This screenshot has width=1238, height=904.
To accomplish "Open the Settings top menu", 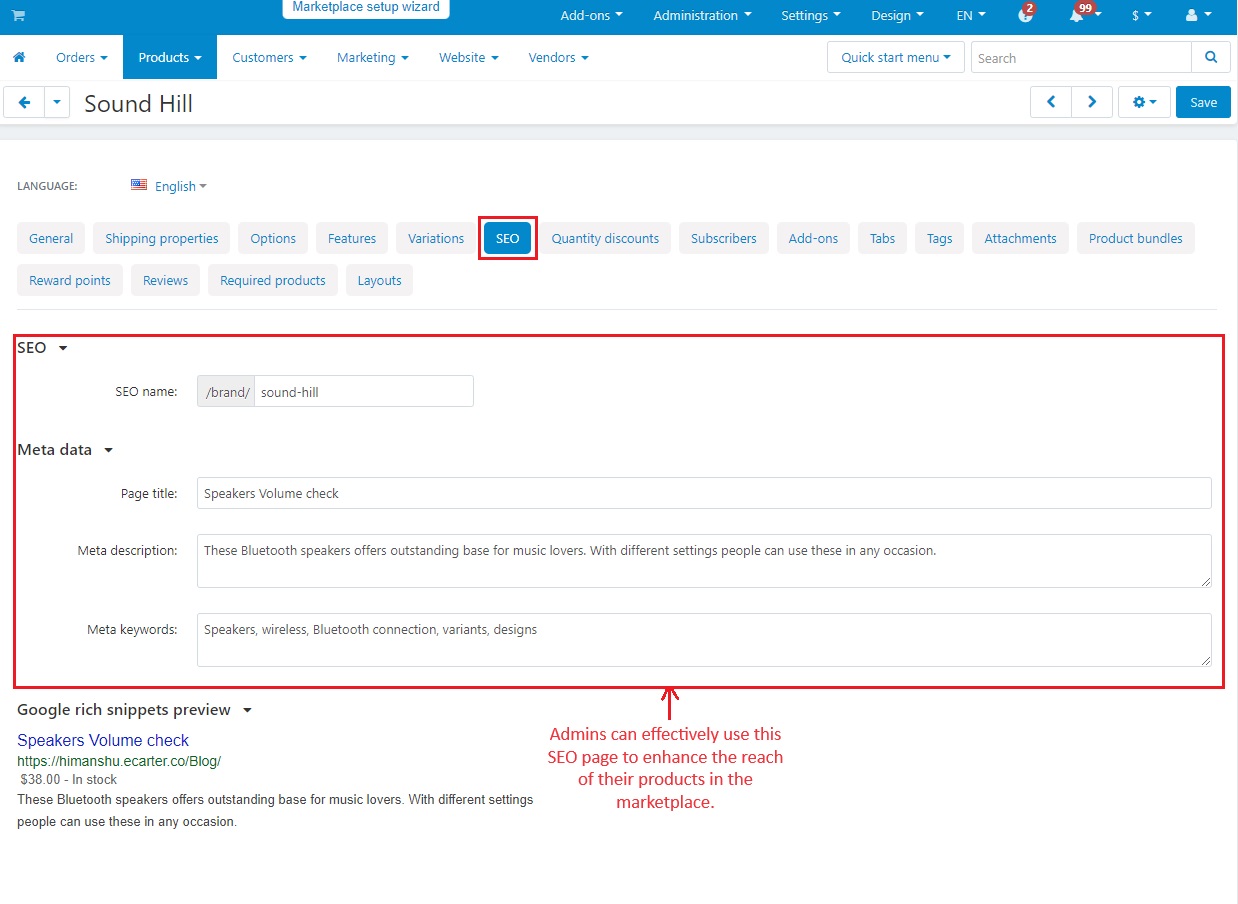I will (811, 15).
